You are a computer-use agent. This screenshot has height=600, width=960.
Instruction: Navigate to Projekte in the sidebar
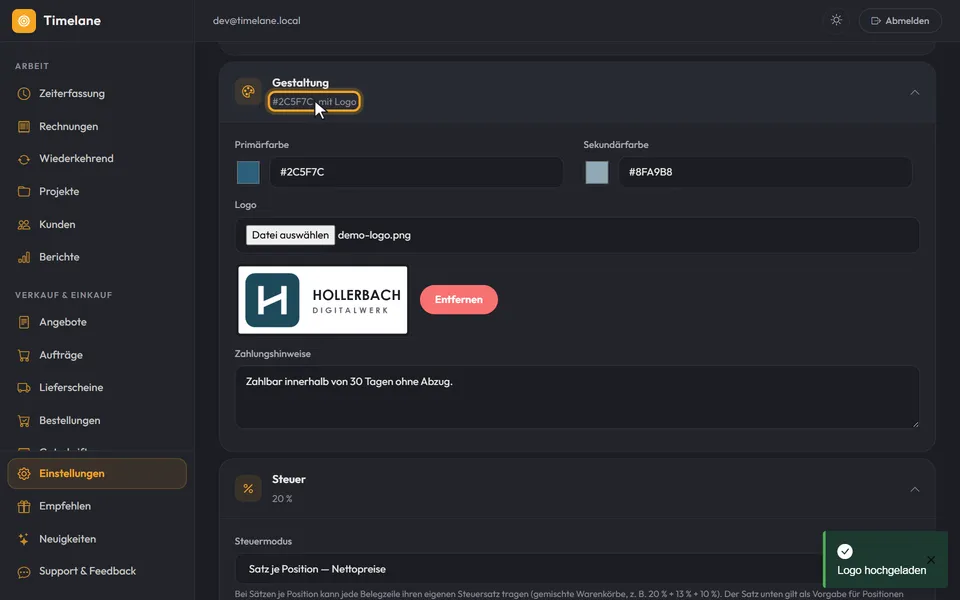[x=97, y=192]
